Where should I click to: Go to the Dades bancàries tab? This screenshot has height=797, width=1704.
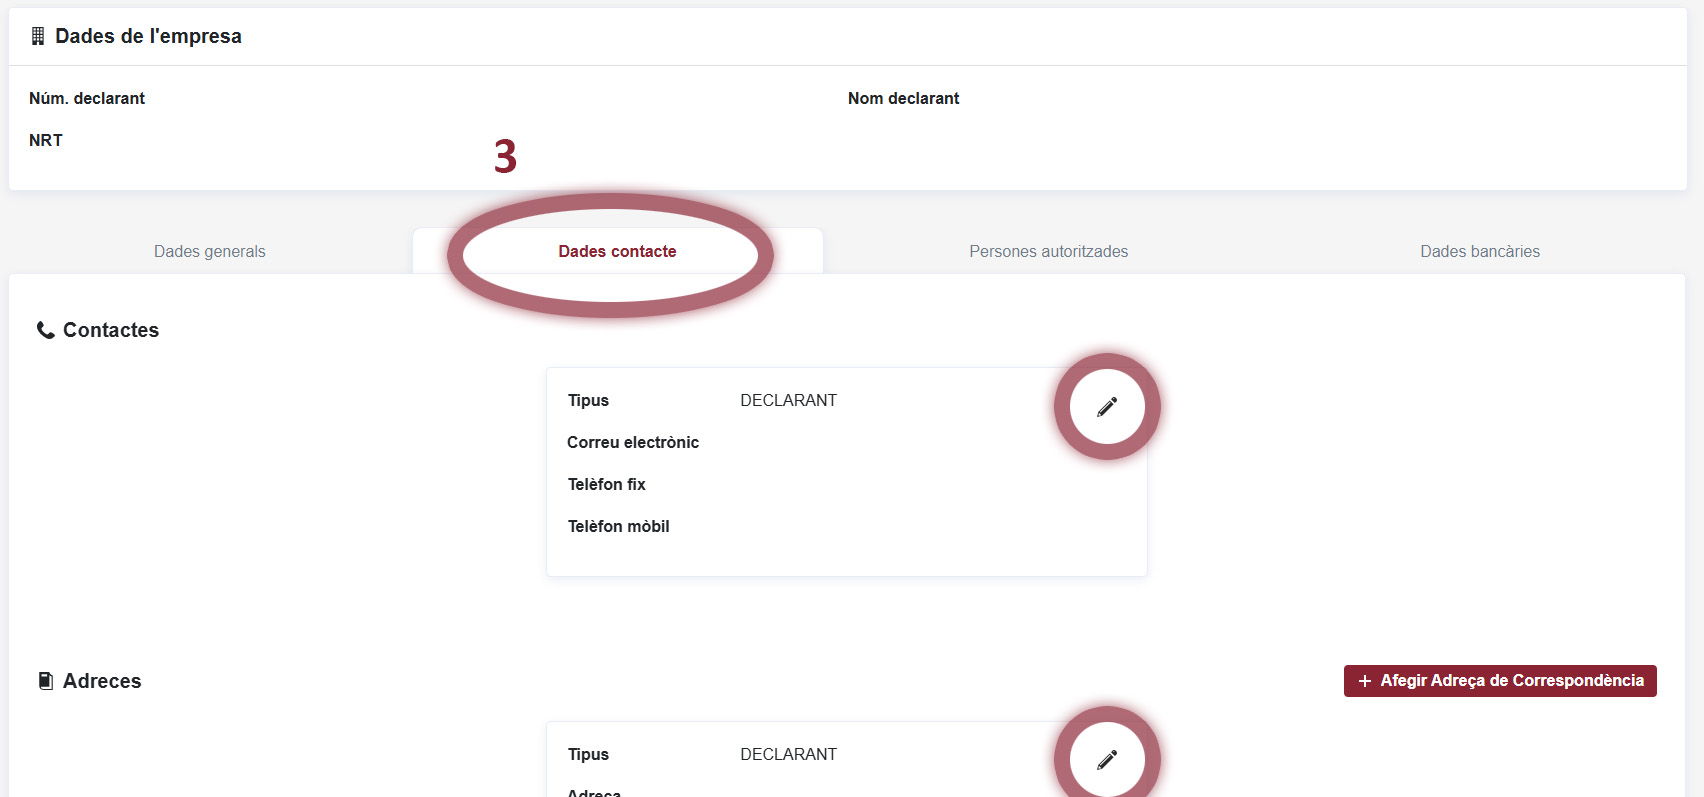click(x=1479, y=252)
